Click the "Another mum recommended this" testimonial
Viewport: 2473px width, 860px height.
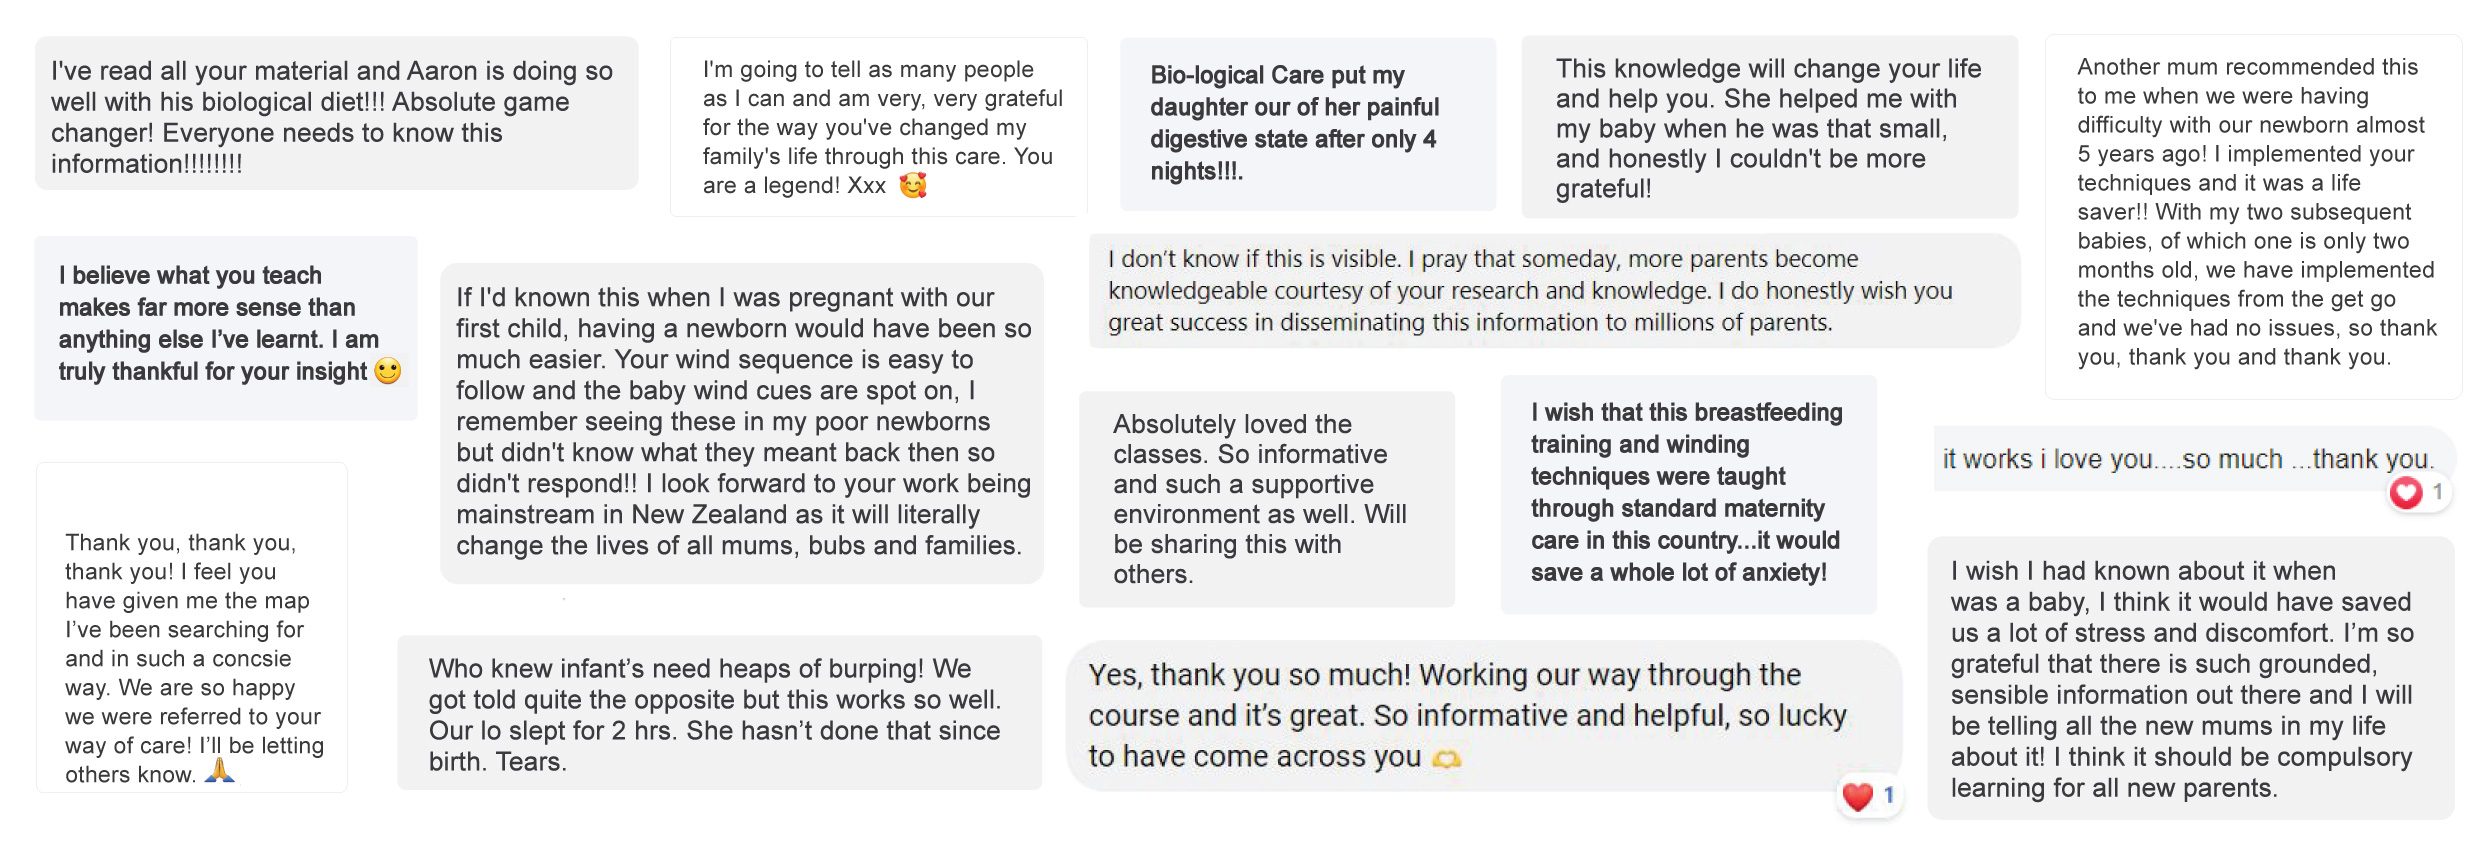2253,212
